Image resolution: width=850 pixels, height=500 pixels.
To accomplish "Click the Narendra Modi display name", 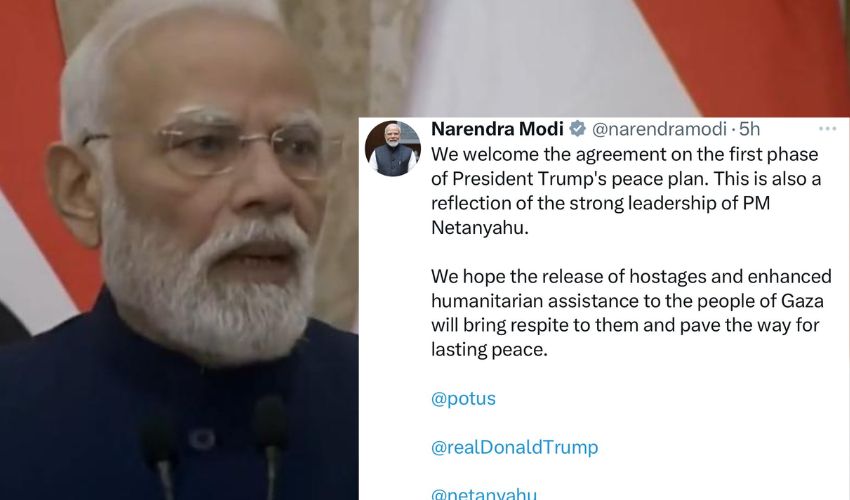I will coord(497,129).
